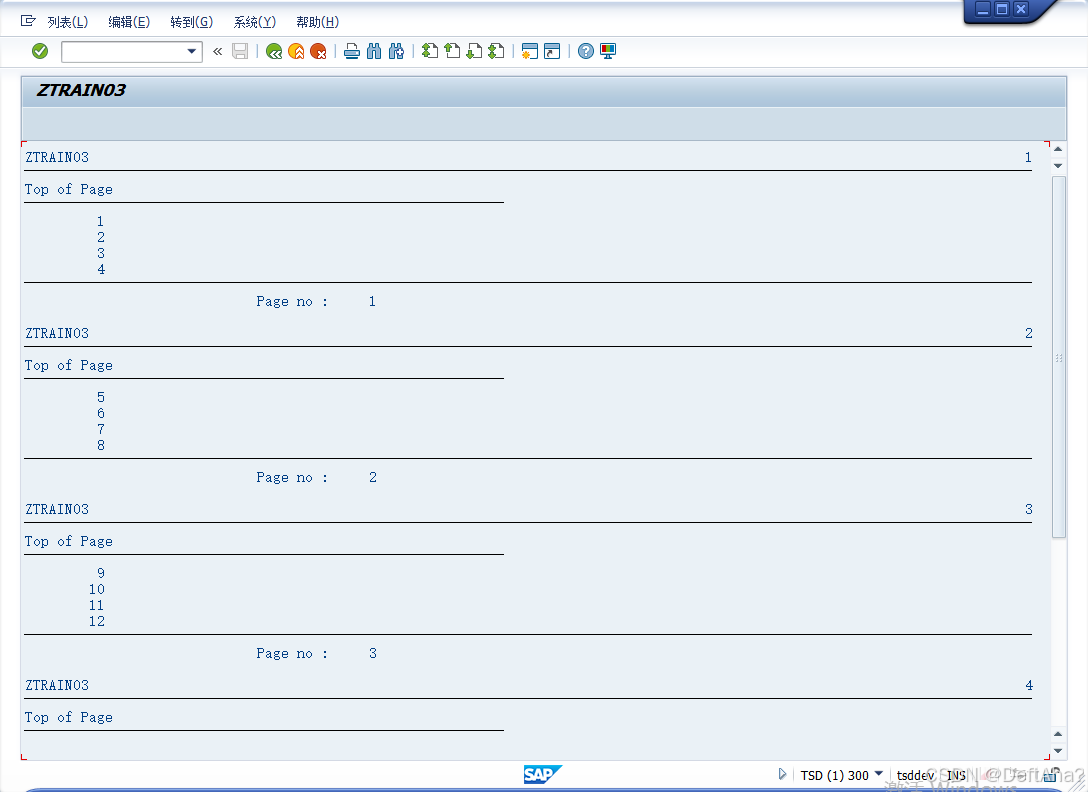The height and width of the screenshot is (792, 1088).
Task: Click the red Cancel icon
Action: tap(318, 51)
